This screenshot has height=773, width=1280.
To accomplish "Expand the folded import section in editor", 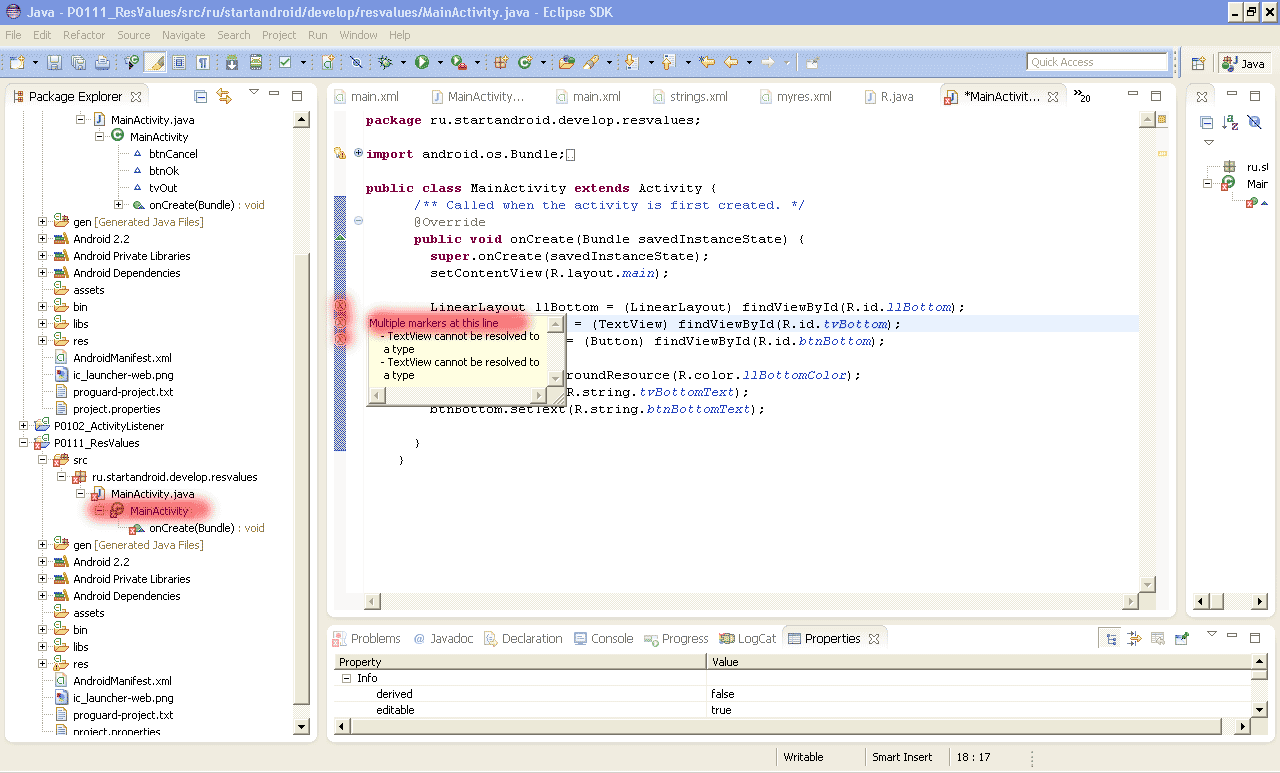I will tap(358, 153).
